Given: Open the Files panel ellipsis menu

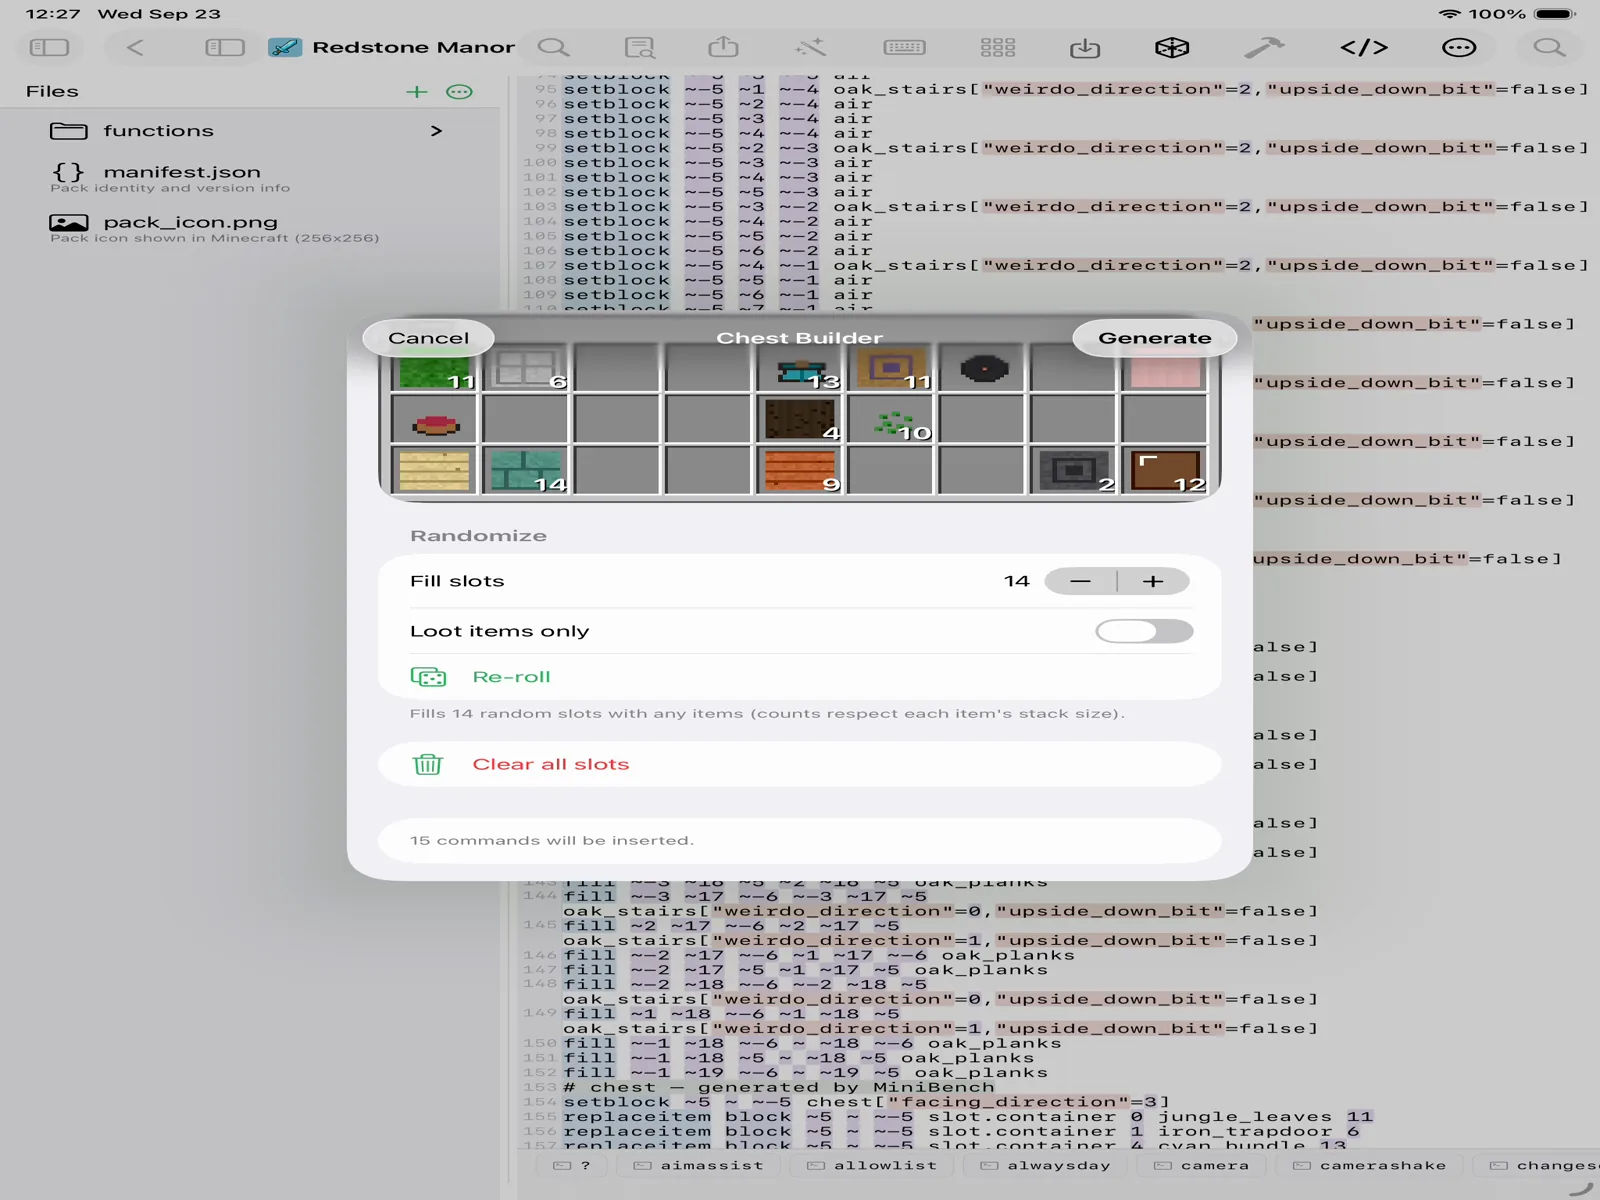Looking at the screenshot, I should (x=459, y=92).
